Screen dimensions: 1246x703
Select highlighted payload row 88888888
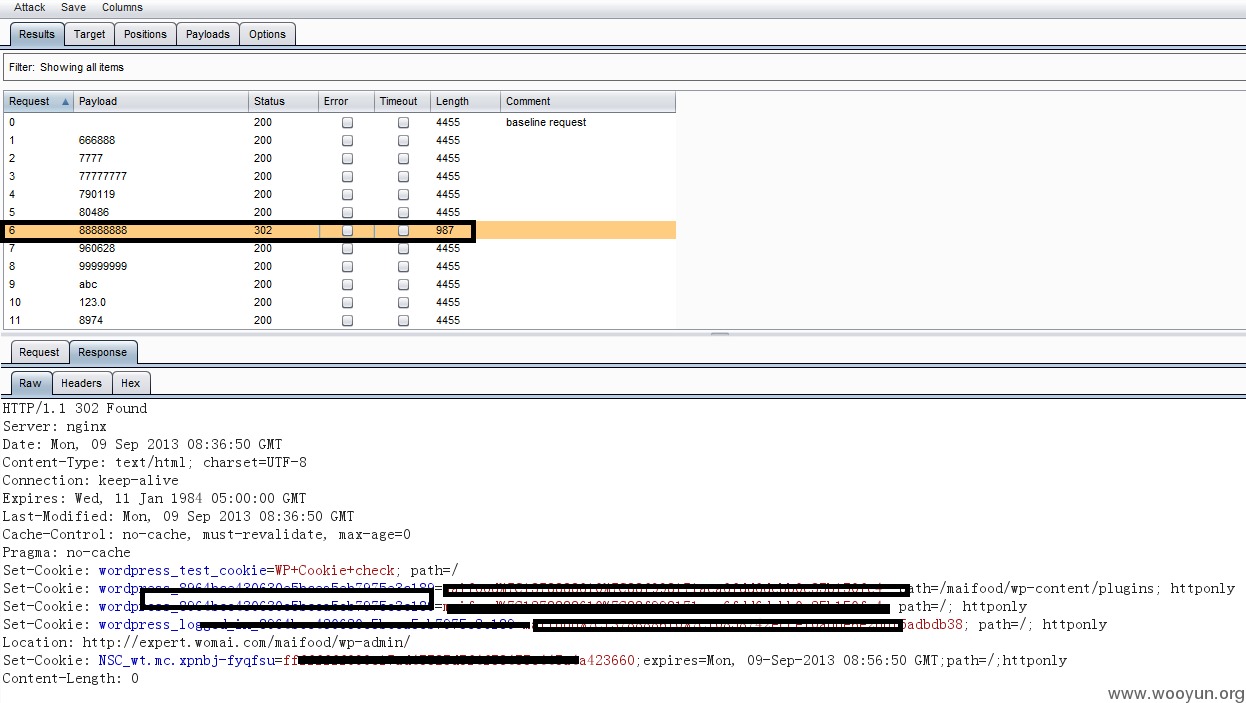pyautogui.click(x=340, y=230)
